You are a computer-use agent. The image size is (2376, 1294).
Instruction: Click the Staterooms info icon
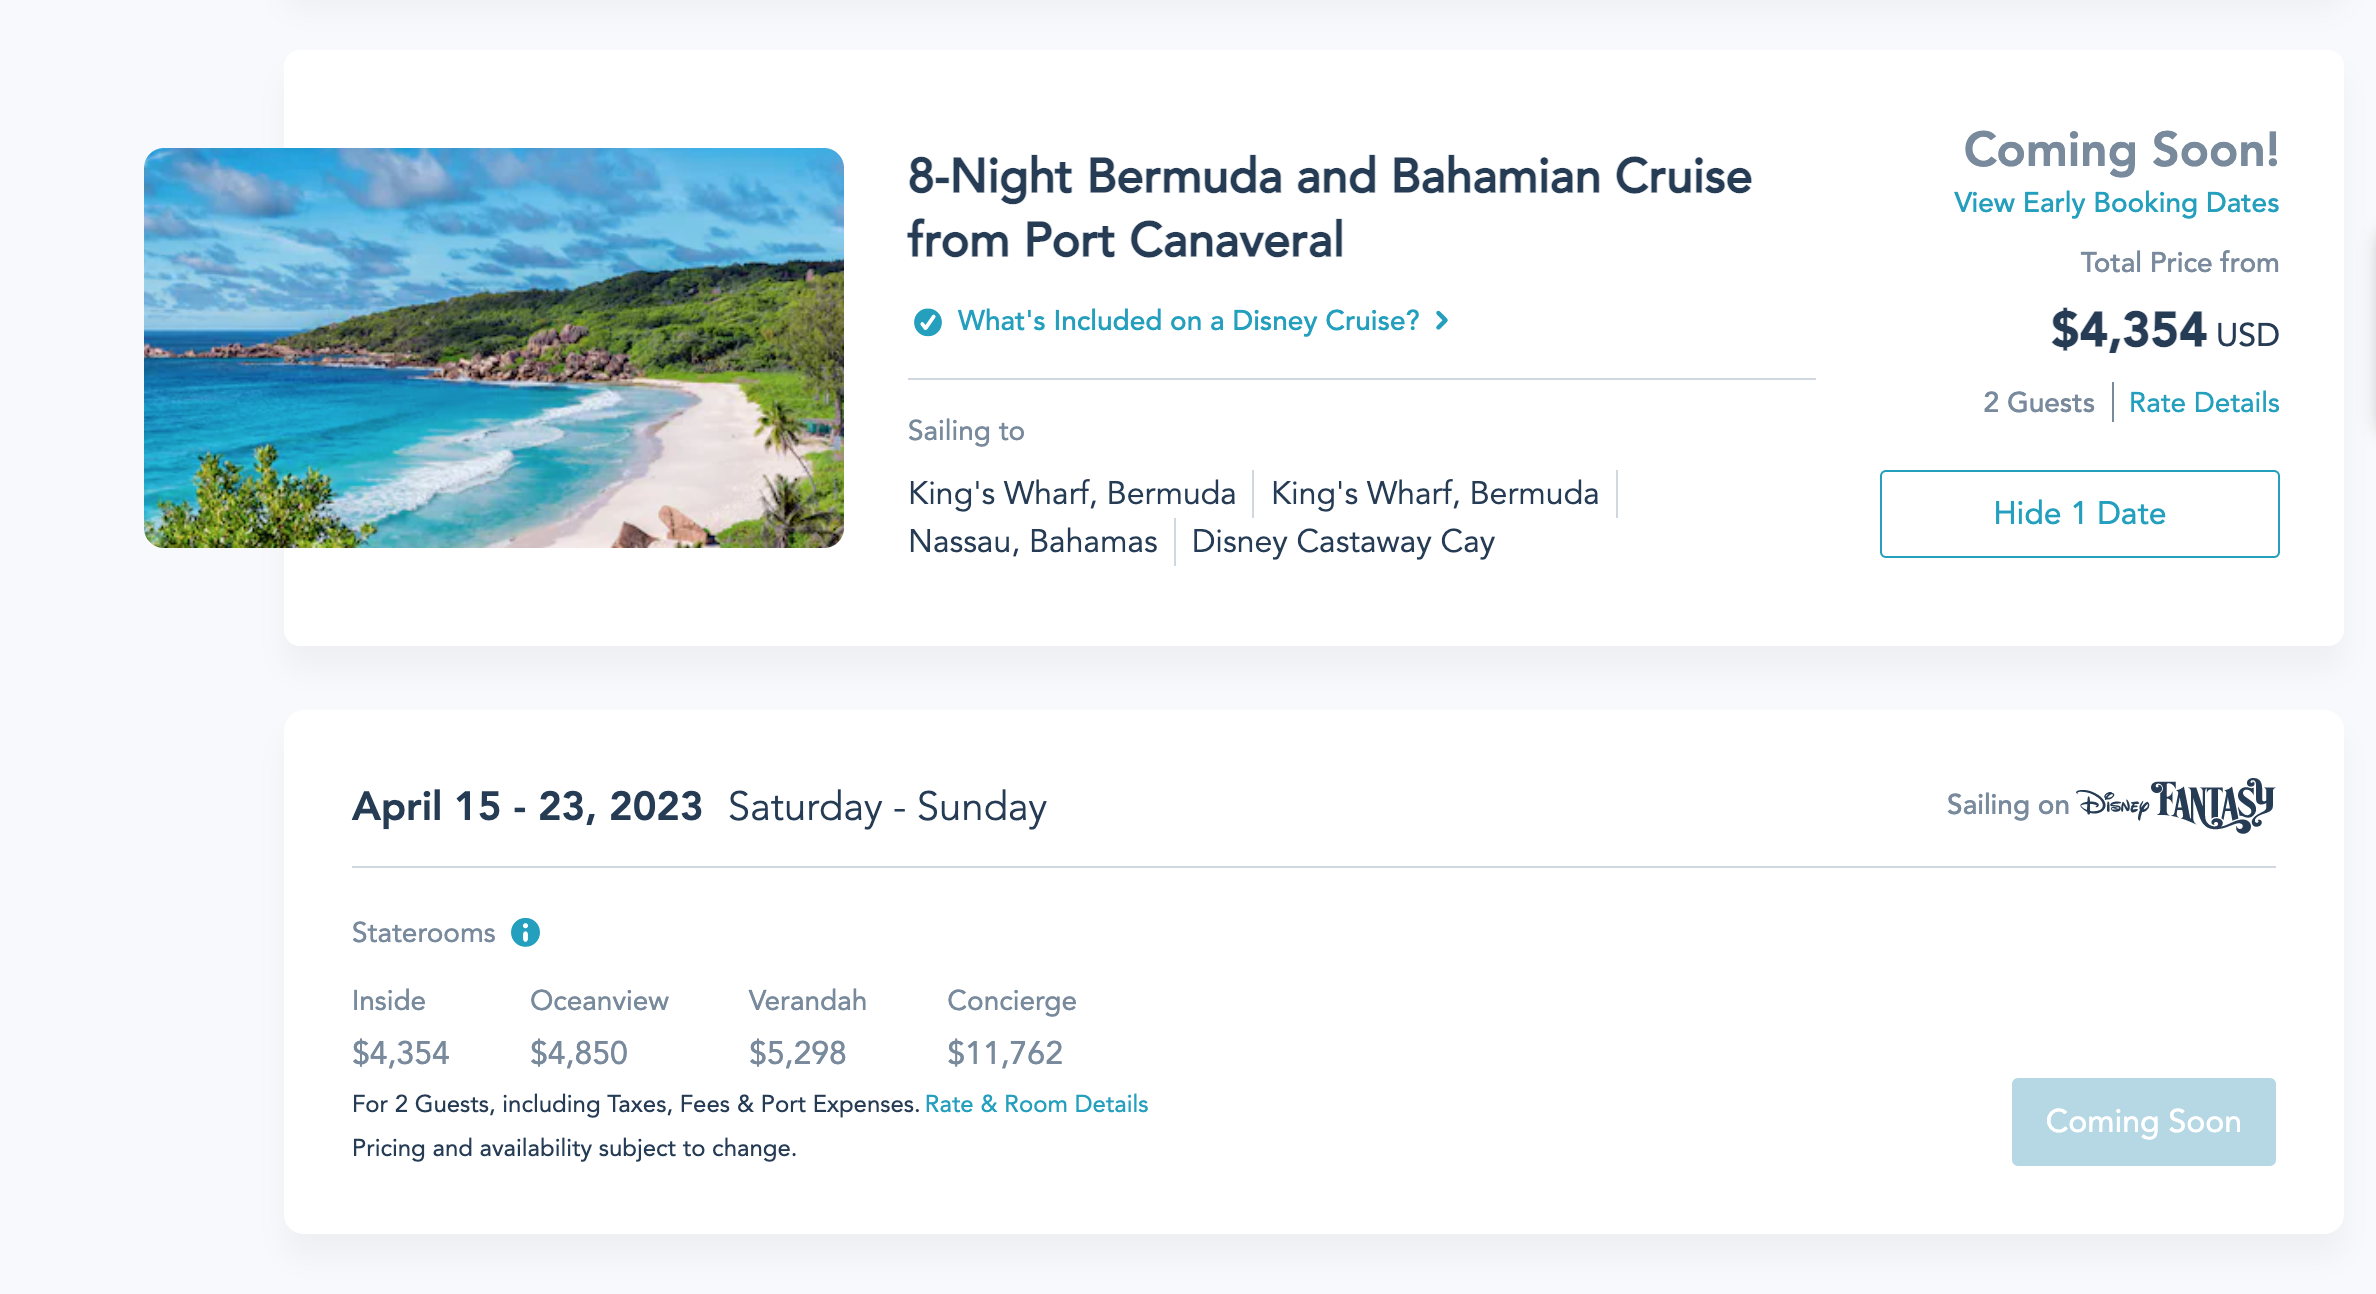point(525,933)
